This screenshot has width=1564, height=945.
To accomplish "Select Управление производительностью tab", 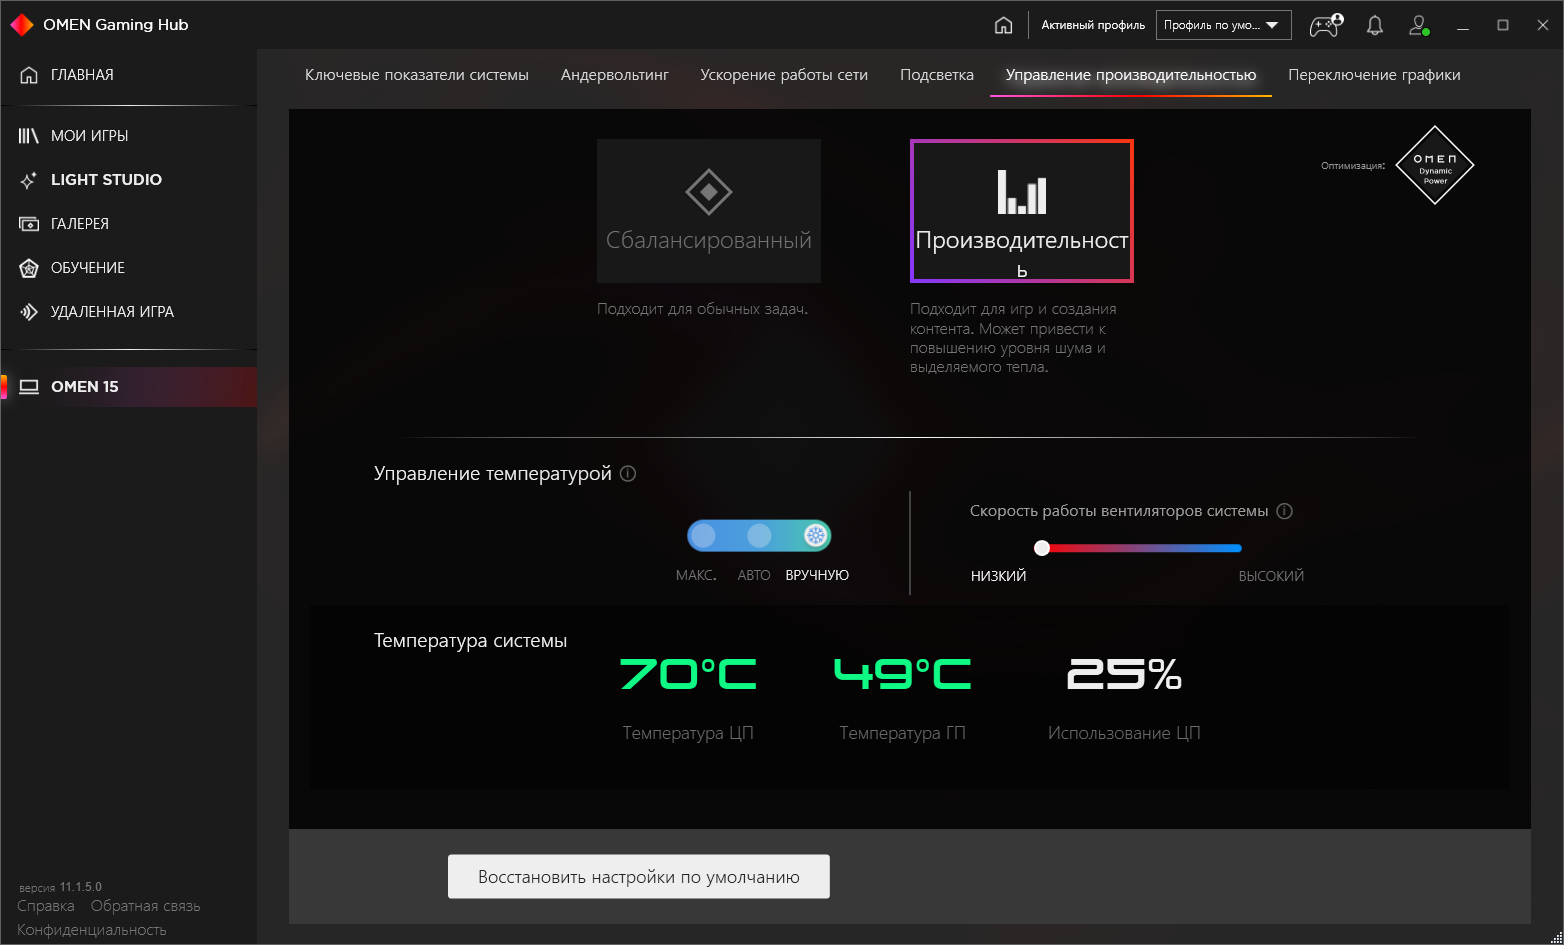I will (x=1131, y=75).
